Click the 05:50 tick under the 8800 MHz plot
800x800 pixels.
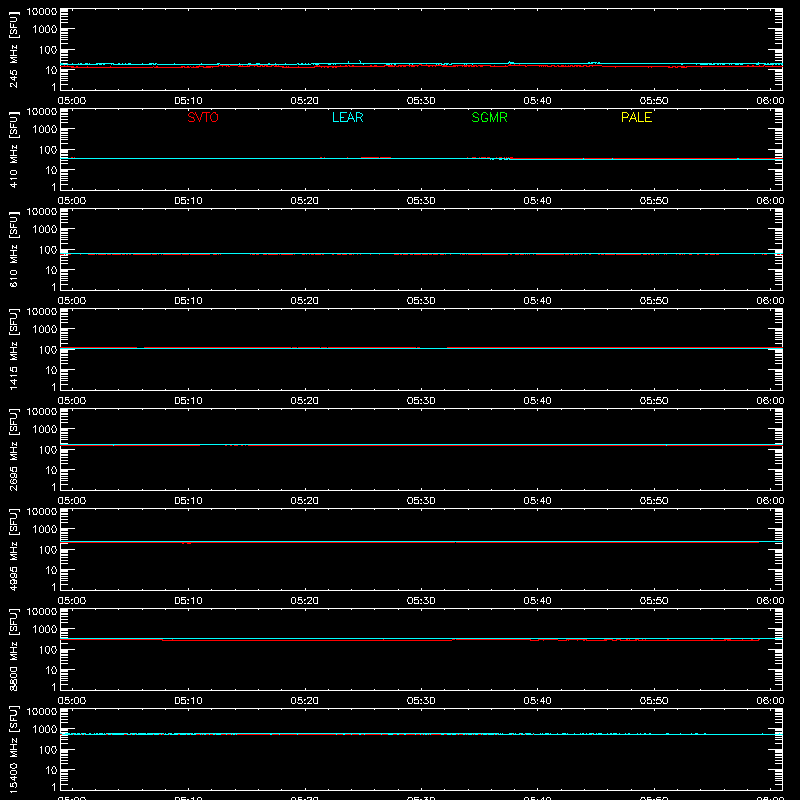[x=654, y=701]
